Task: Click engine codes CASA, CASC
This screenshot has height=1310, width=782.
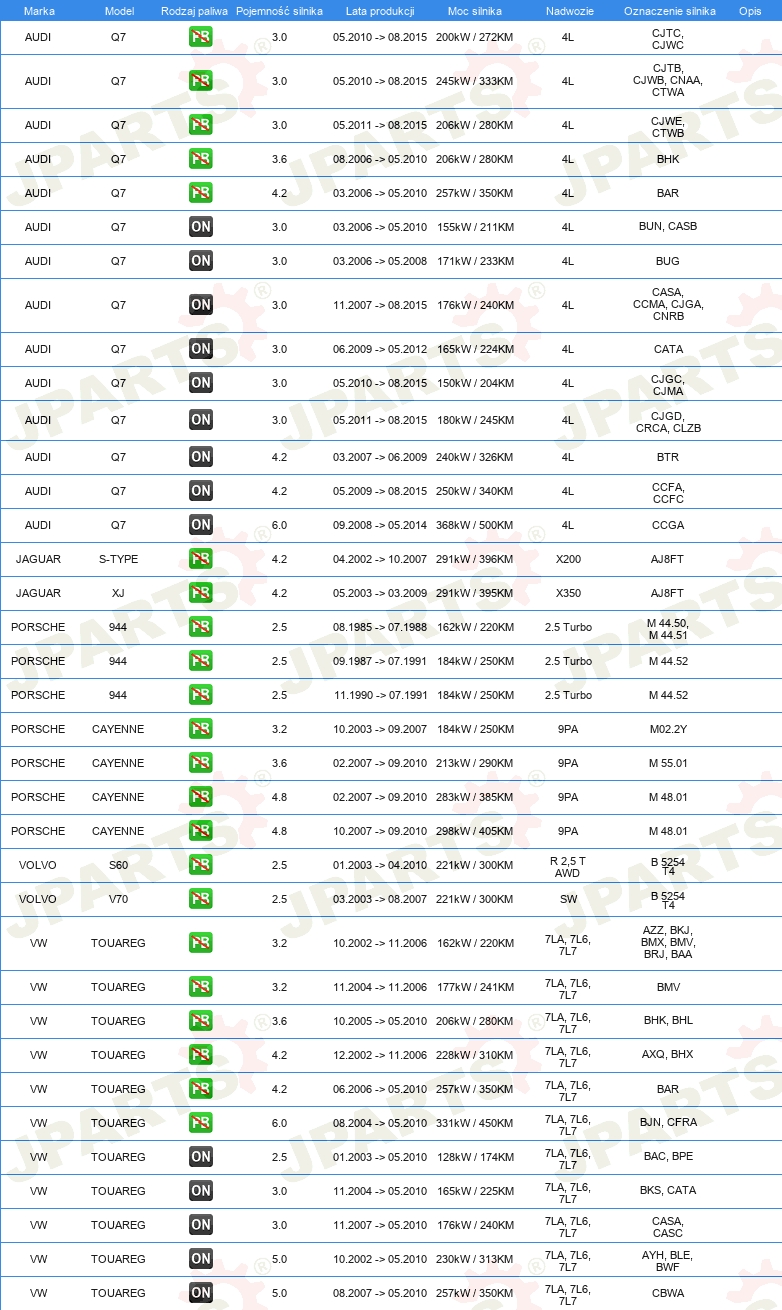Action: coord(668,1227)
